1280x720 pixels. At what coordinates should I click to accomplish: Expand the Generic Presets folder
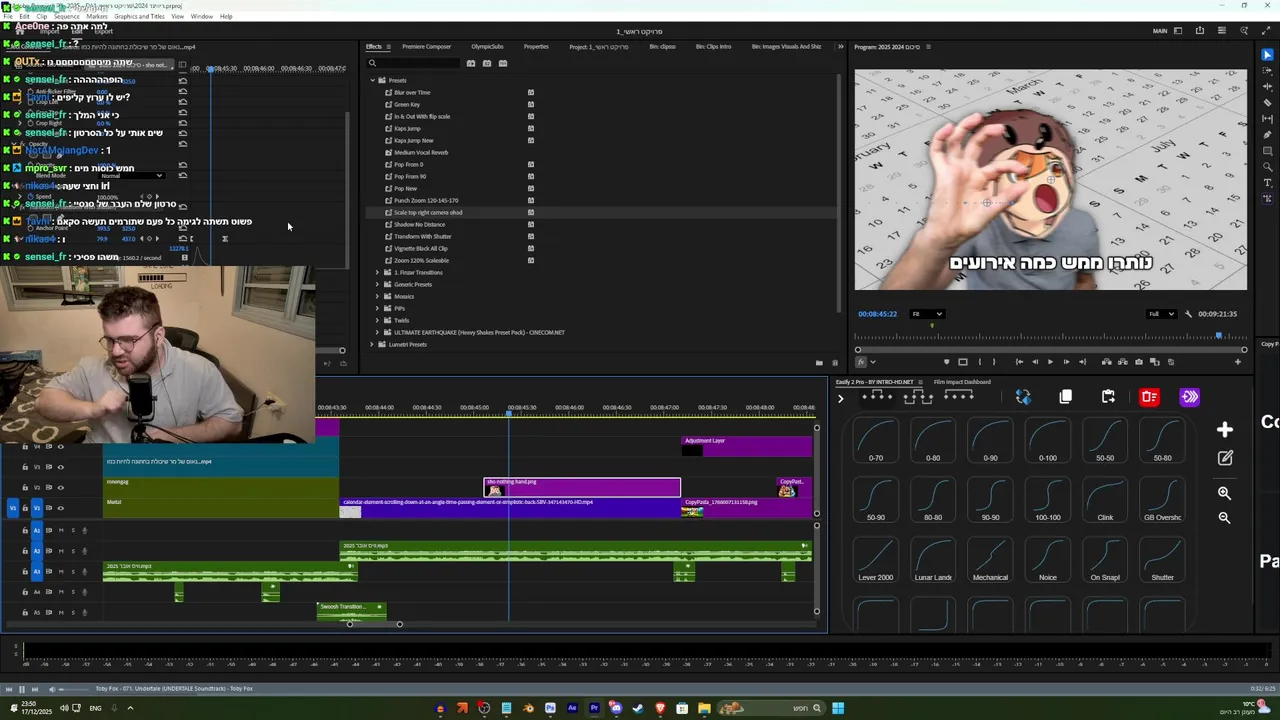click(x=378, y=284)
